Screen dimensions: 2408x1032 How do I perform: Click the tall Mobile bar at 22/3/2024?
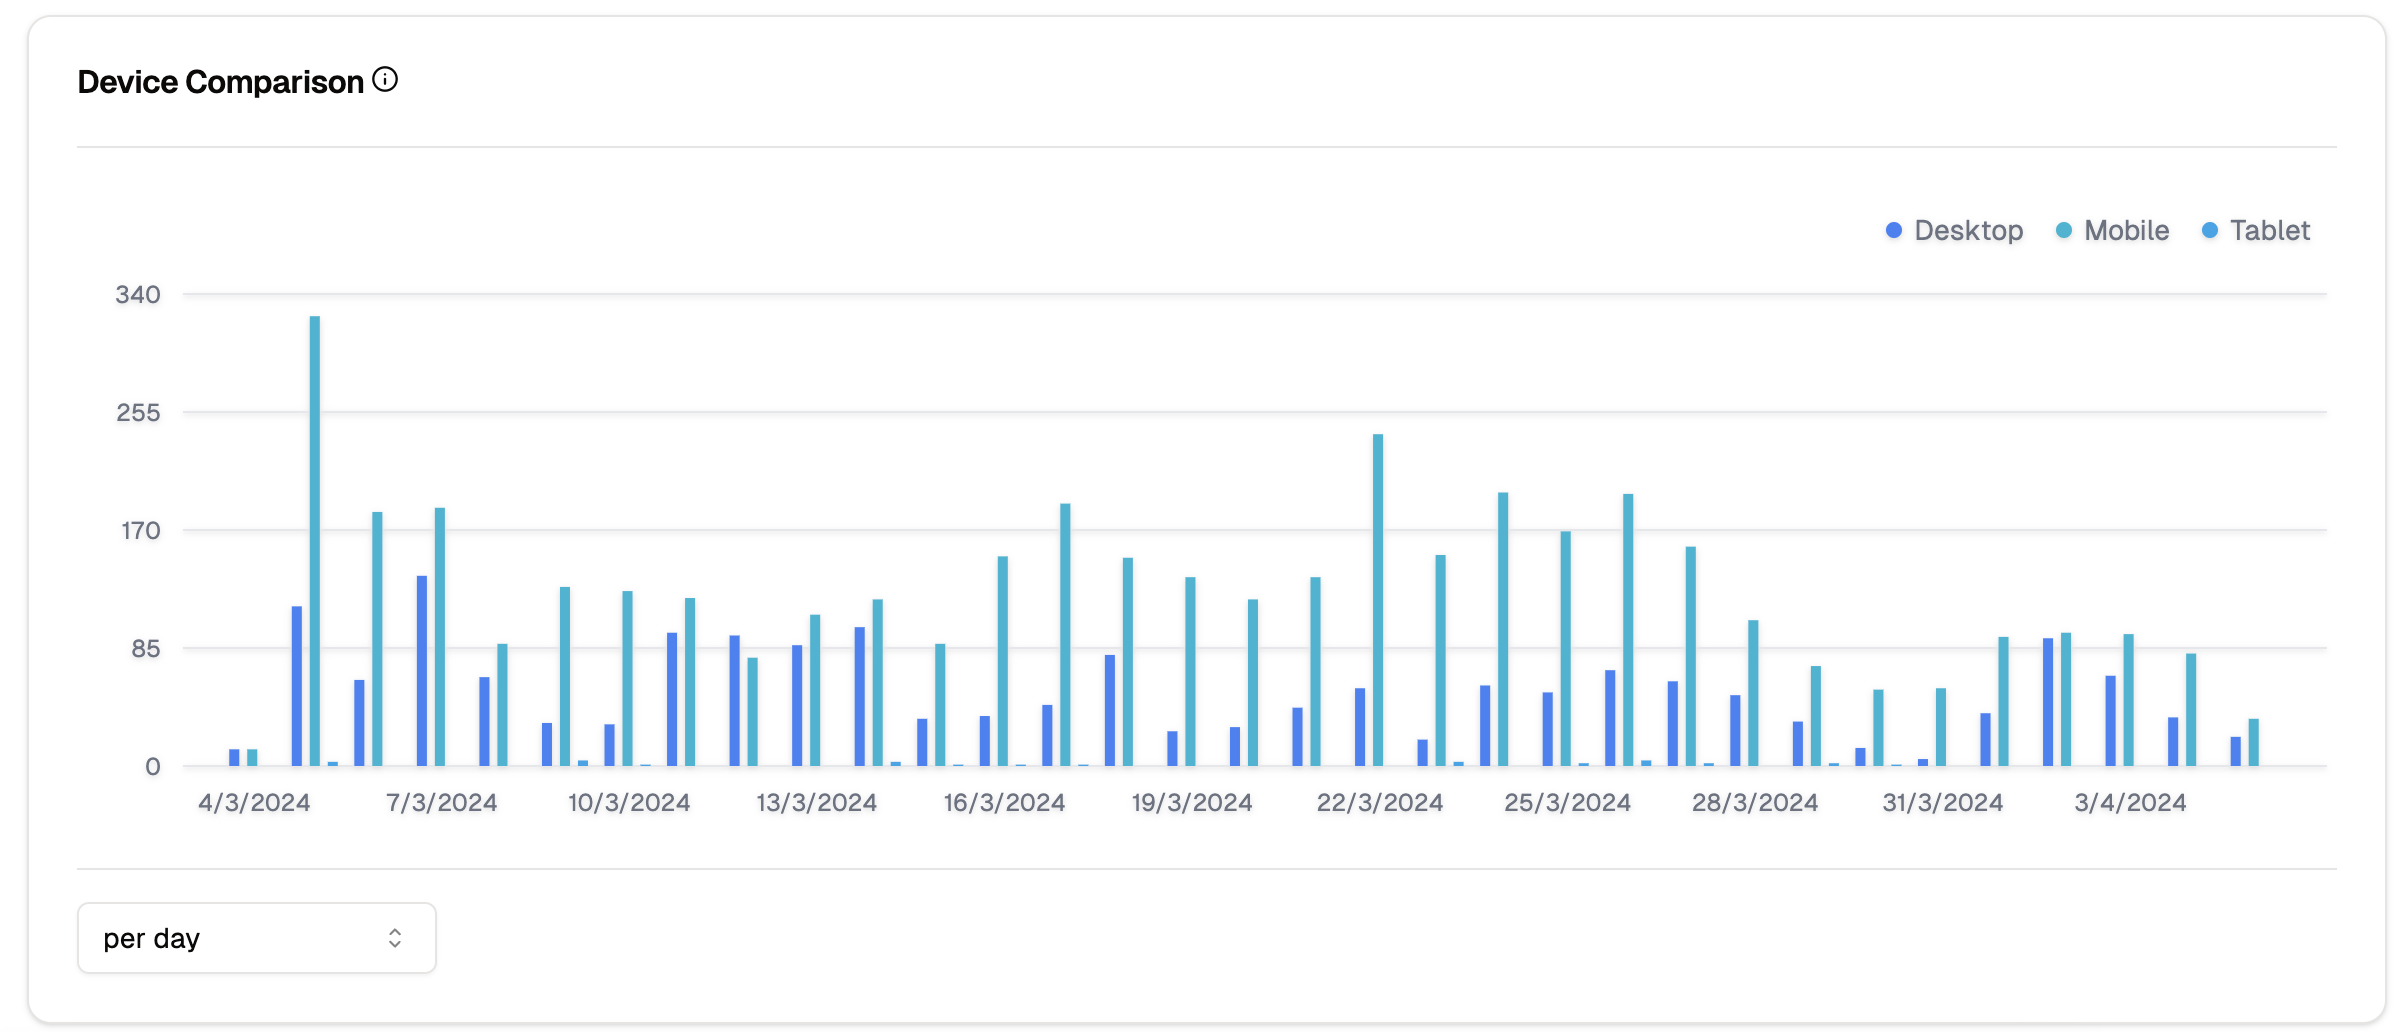tap(1378, 600)
